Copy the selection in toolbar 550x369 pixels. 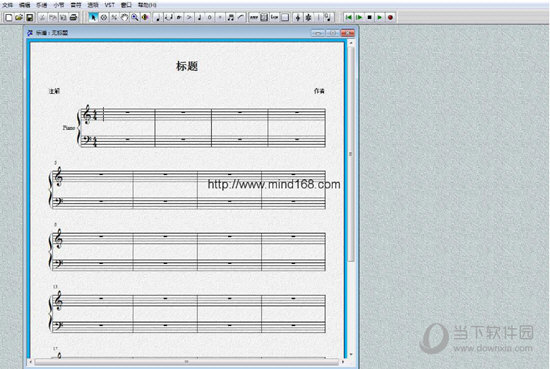(53, 17)
